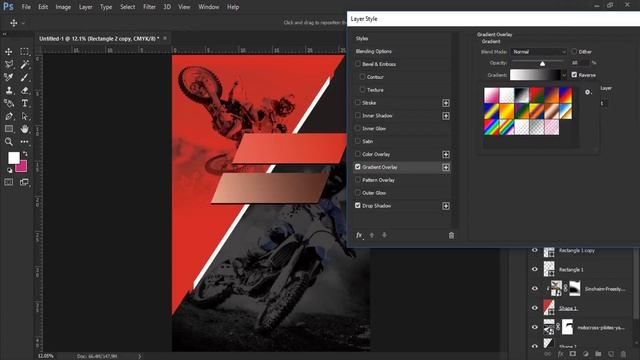Viewport: 640px width, 360px height.
Task: Click the fx icon in Layer Style dialog
Action: coord(359,236)
